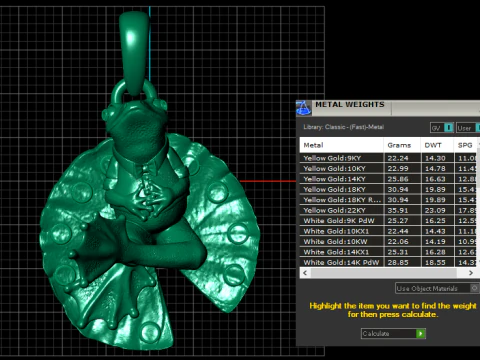
Task: Sort by the Metal column header
Action: click(341, 145)
